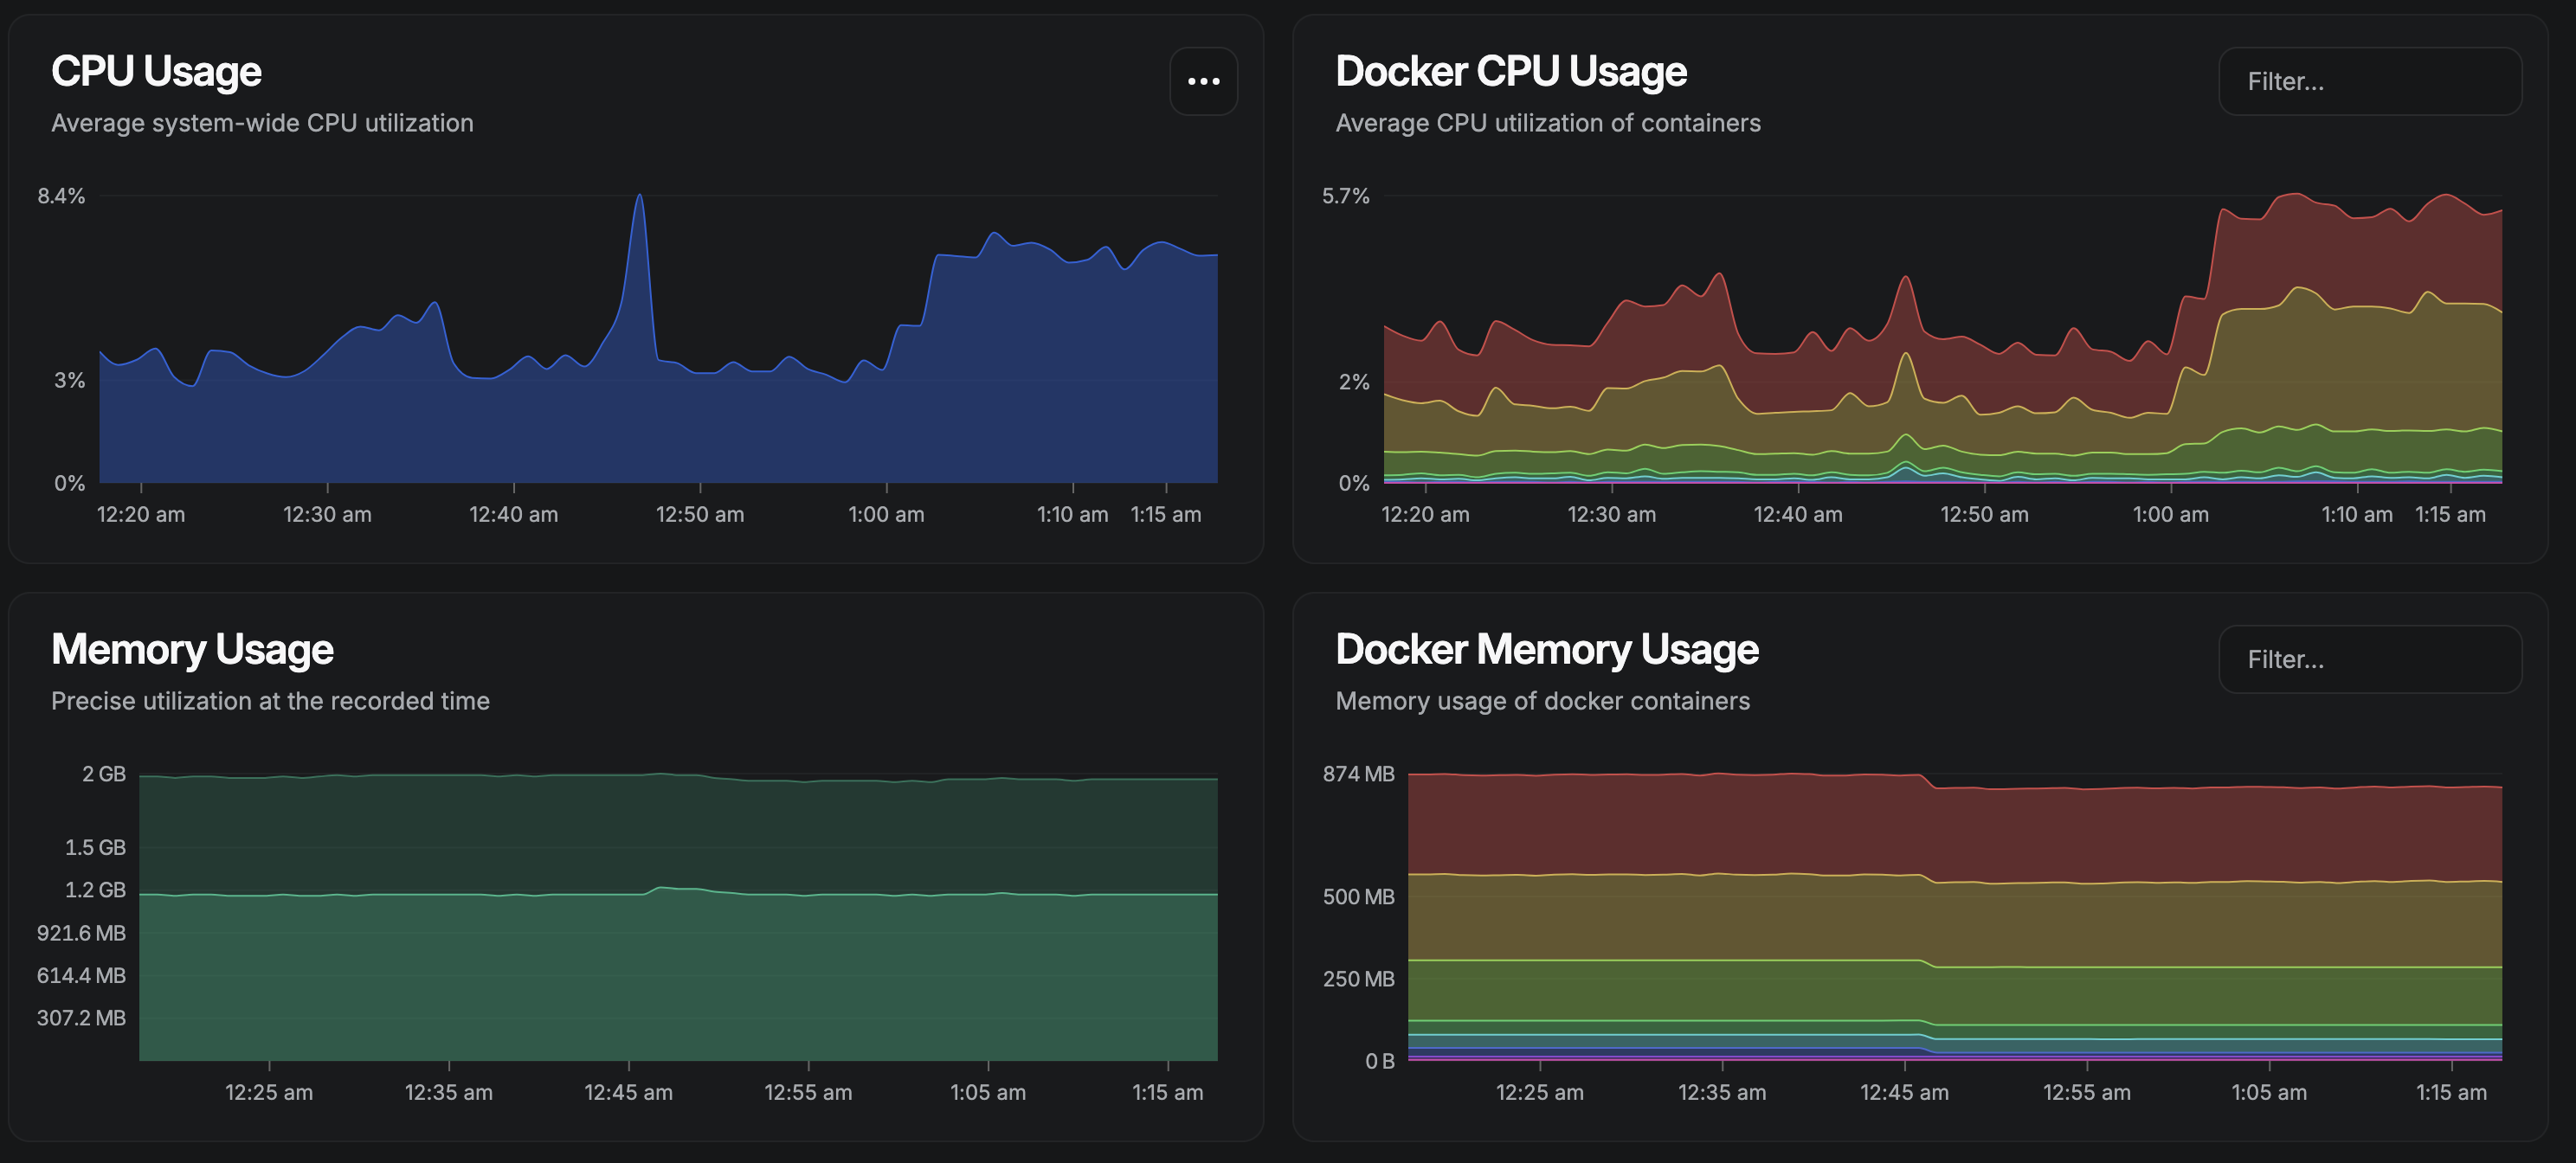Click 1:00 am tick label under CPU Usage chart
Screen dimensions: 2576x1163
pyautogui.click(x=886, y=514)
